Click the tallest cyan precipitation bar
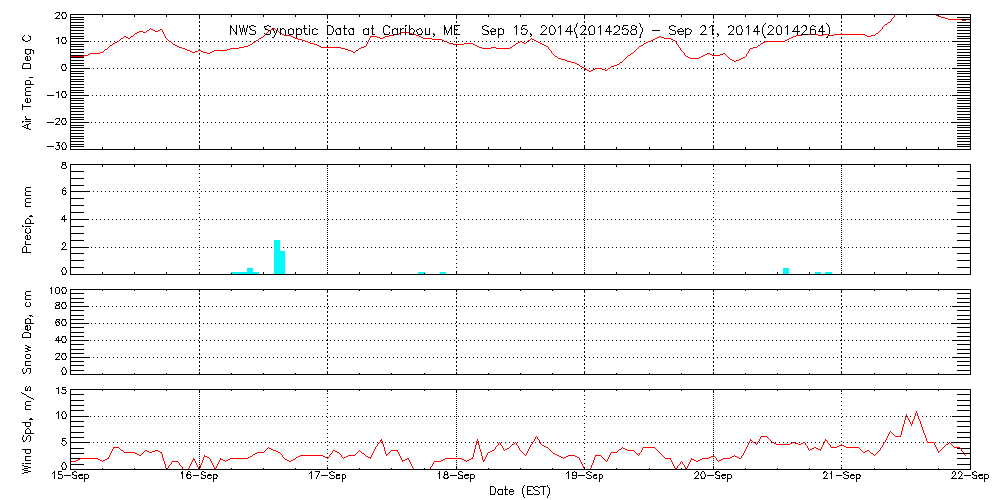Screen dimensions: 1000x500 tap(277, 257)
